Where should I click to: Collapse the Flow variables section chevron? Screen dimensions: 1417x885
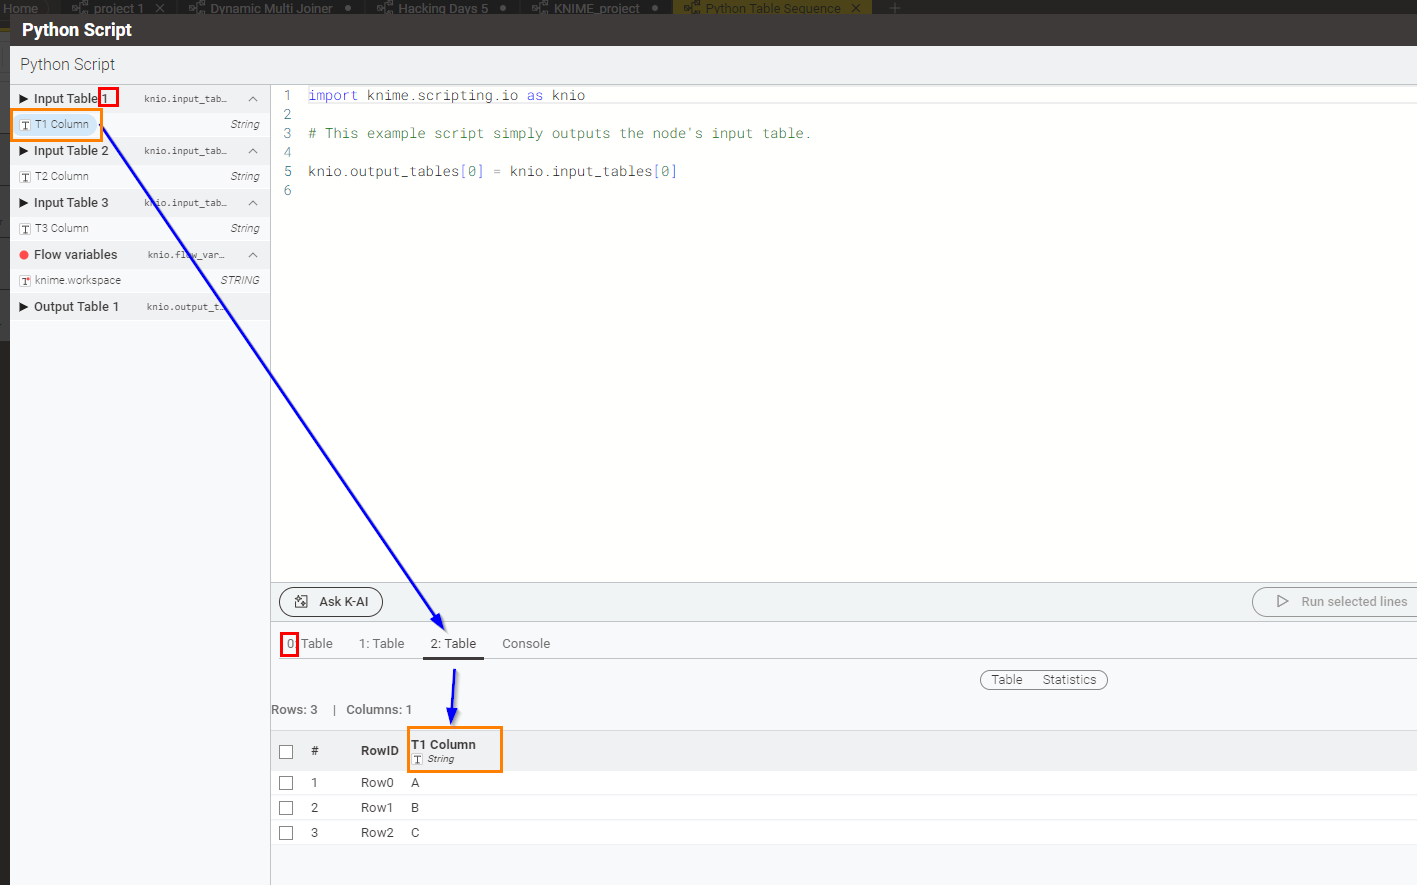pos(253,255)
